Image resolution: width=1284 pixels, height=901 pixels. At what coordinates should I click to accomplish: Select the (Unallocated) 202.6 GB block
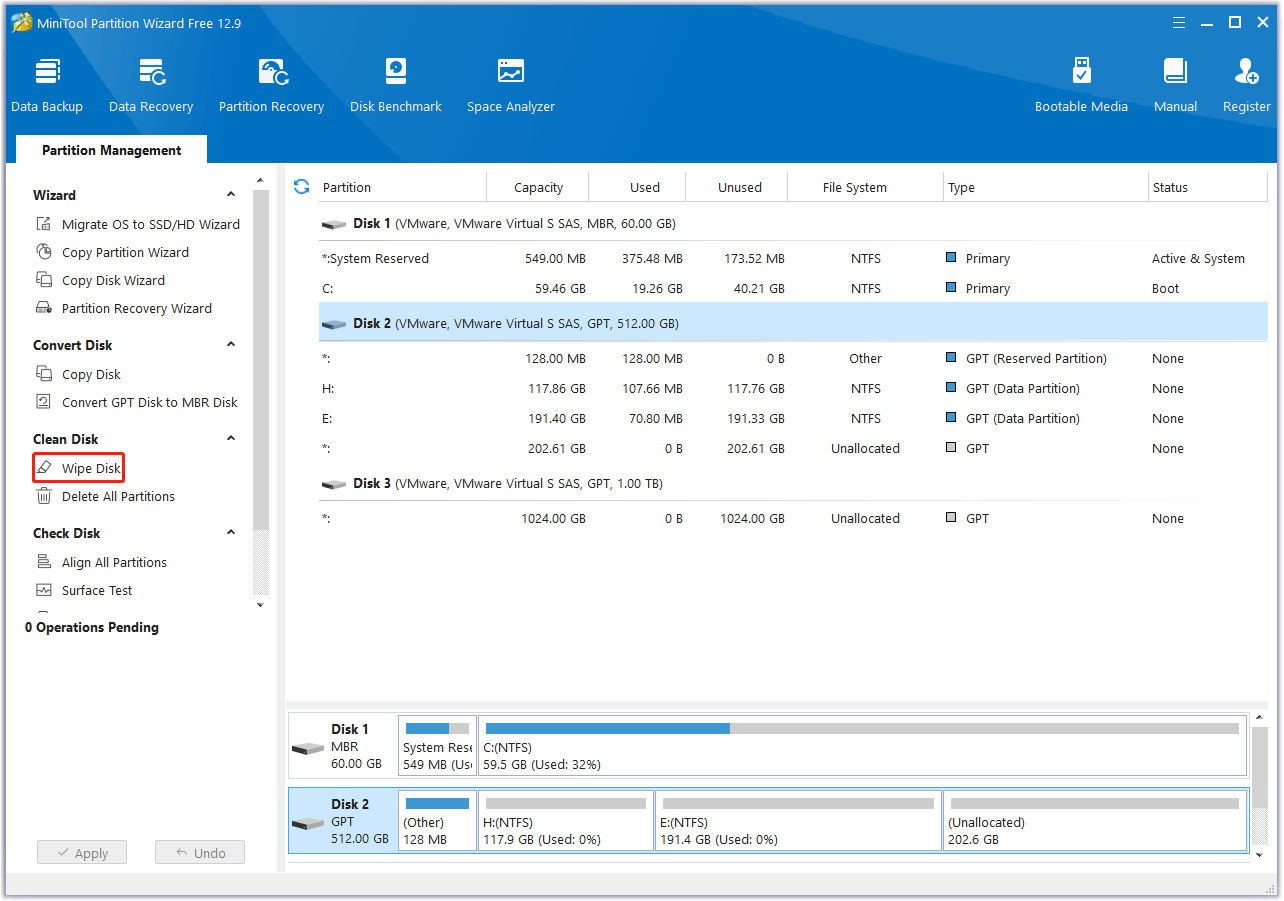click(1095, 821)
